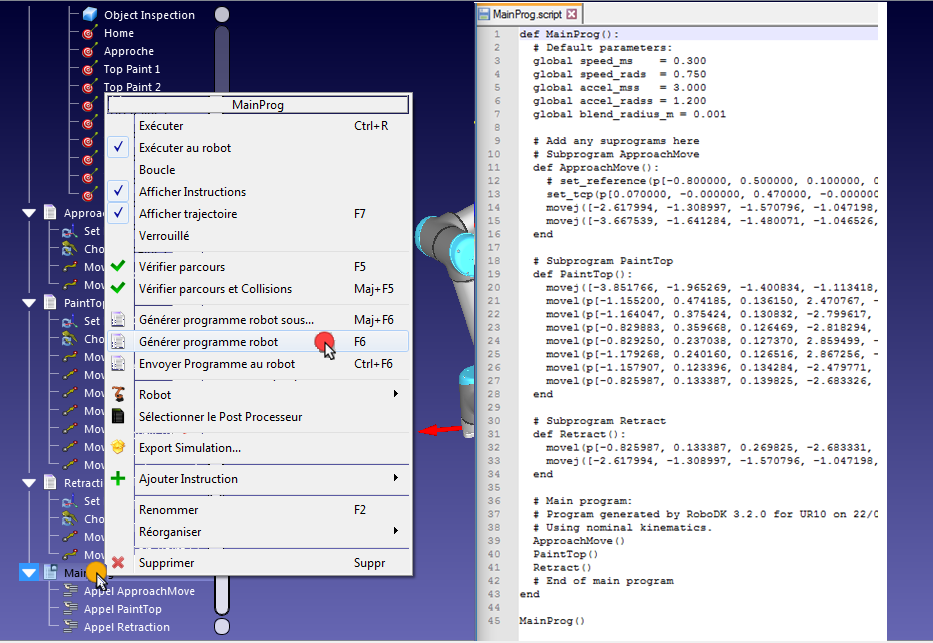Click the Object Inspection cube icon
Image resolution: width=933 pixels, height=643 pixels.
[90, 14]
